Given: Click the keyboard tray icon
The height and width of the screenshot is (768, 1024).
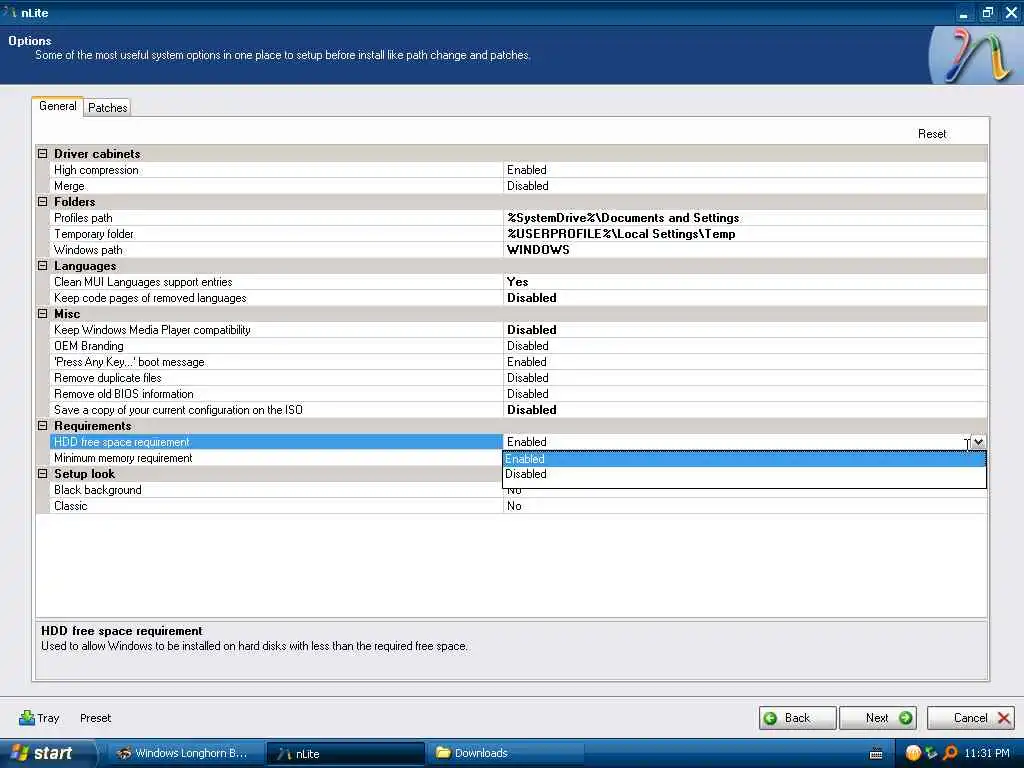Looking at the screenshot, I should 876,754.
